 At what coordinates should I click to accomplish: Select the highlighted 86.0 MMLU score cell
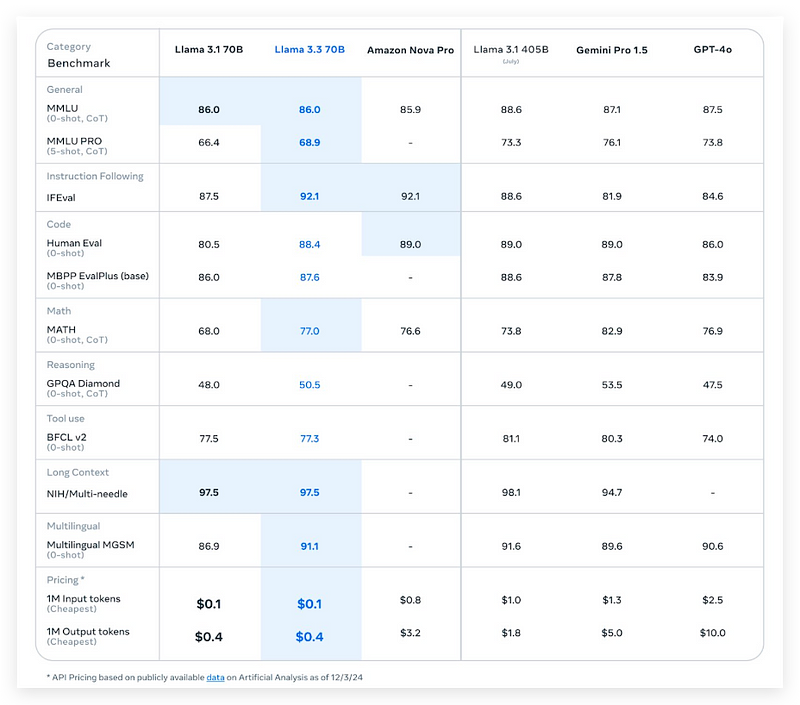pyautogui.click(x=209, y=108)
